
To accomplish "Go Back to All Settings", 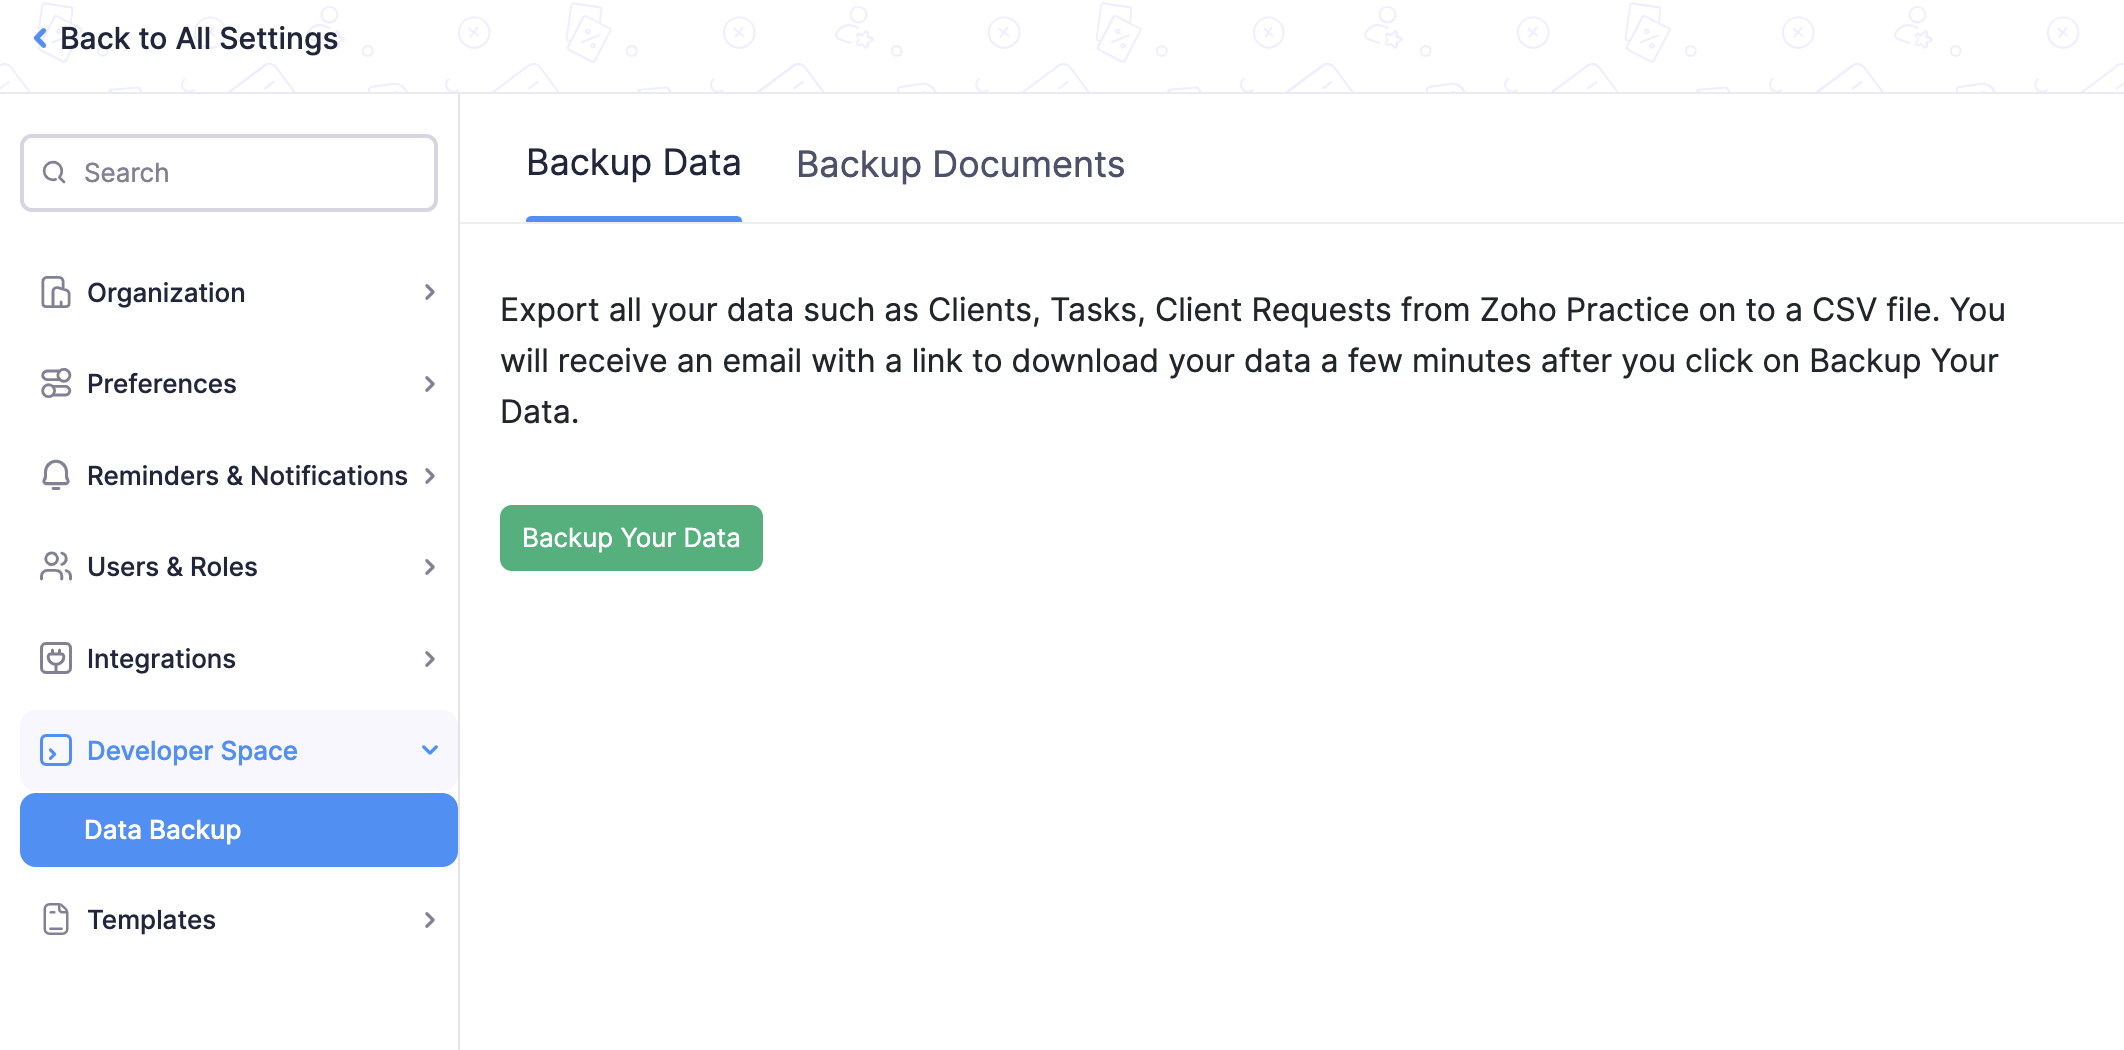I will point(186,37).
